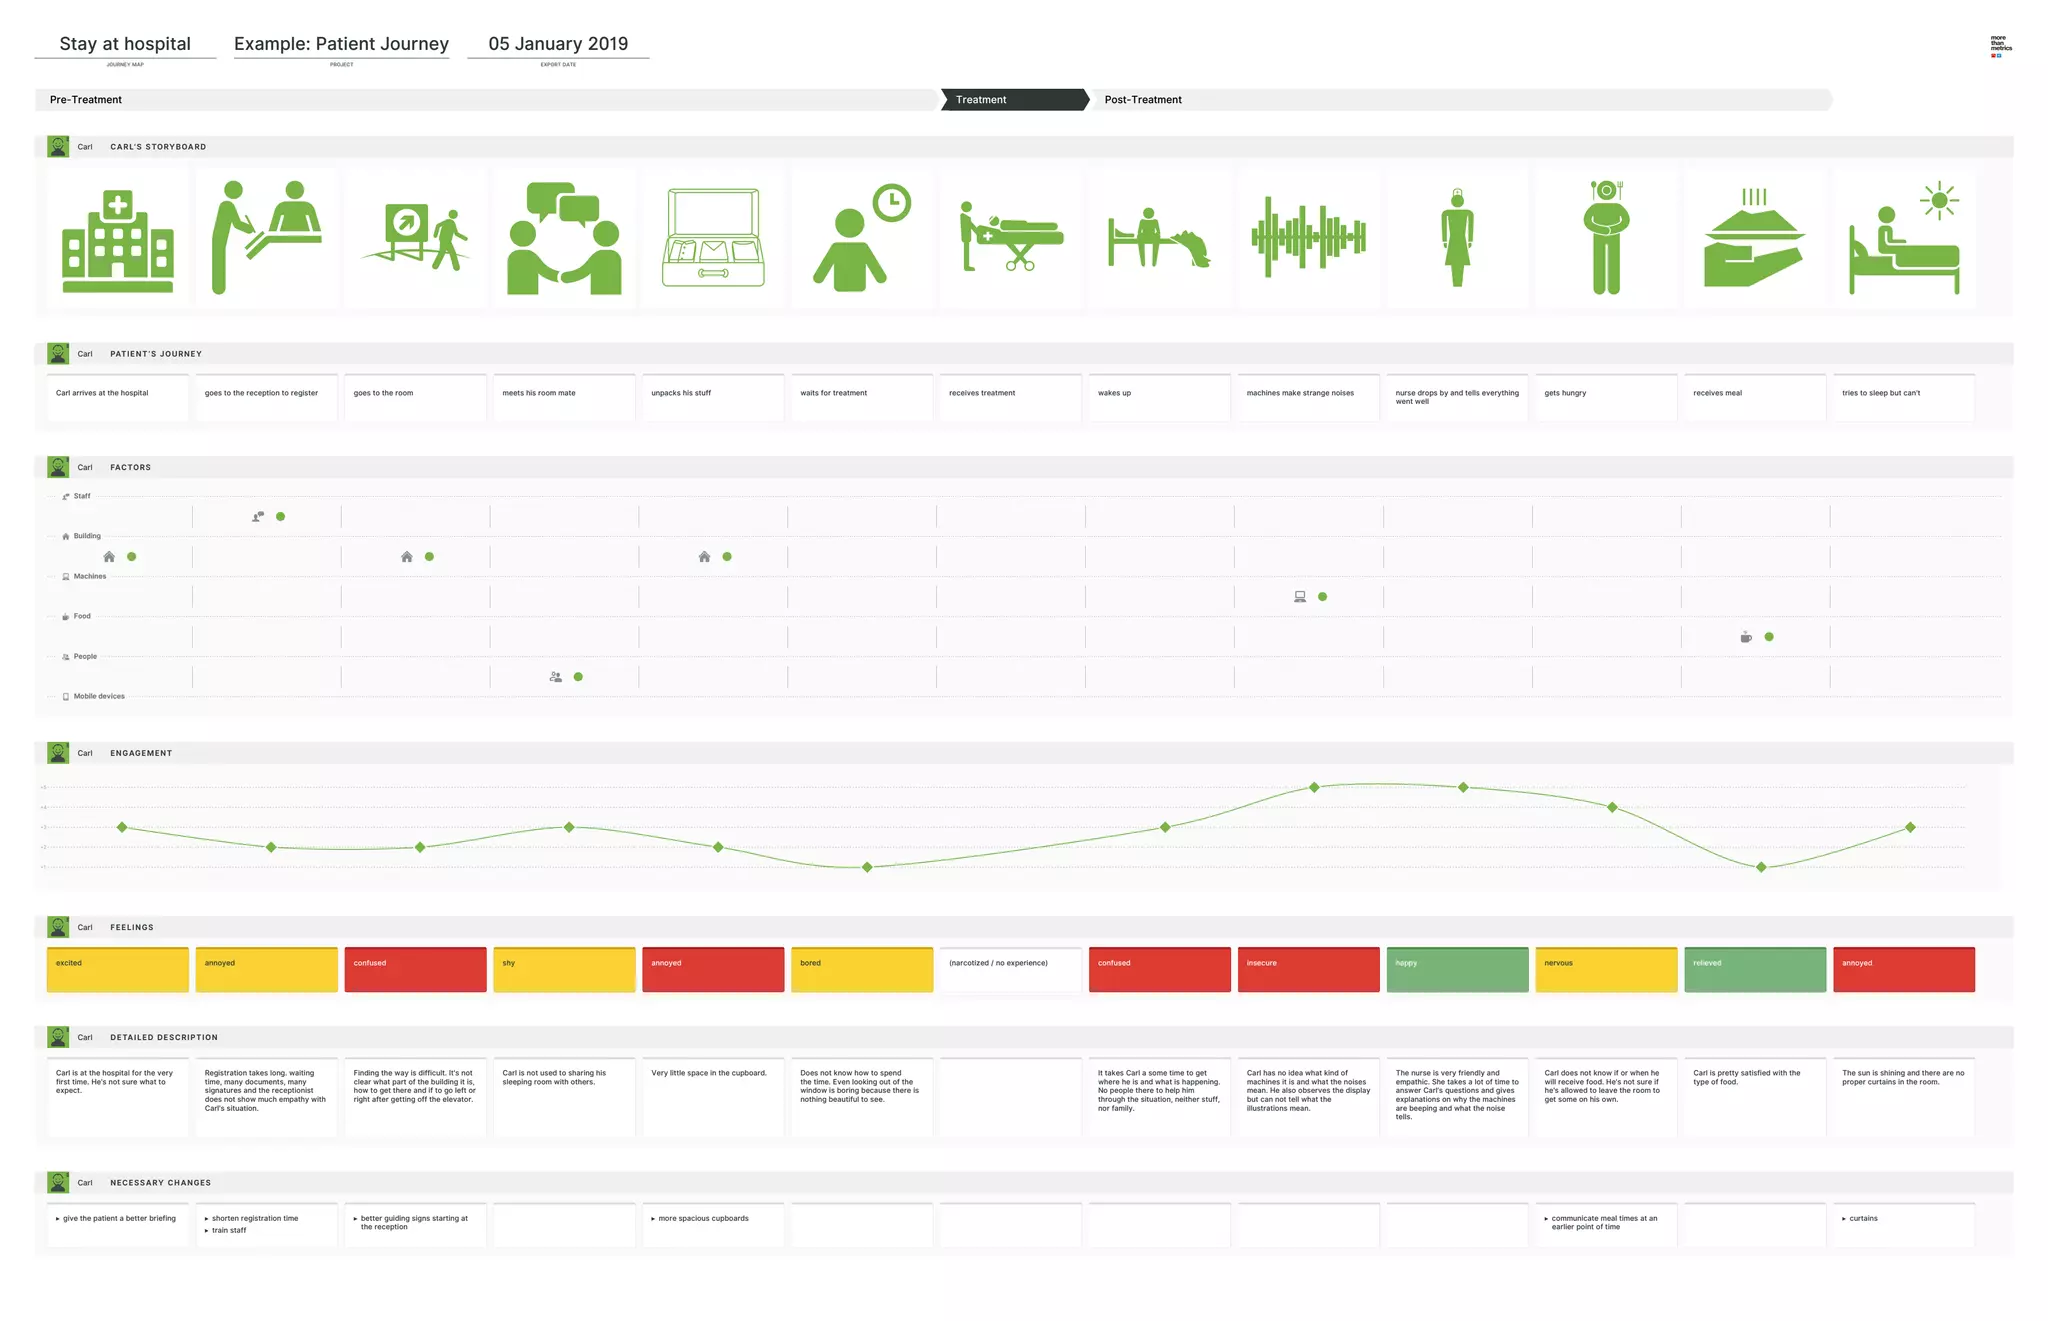Click Carl's avatar in Necessary Changes header
Viewport: 2048px width, 1321px height.
[x=59, y=1182]
